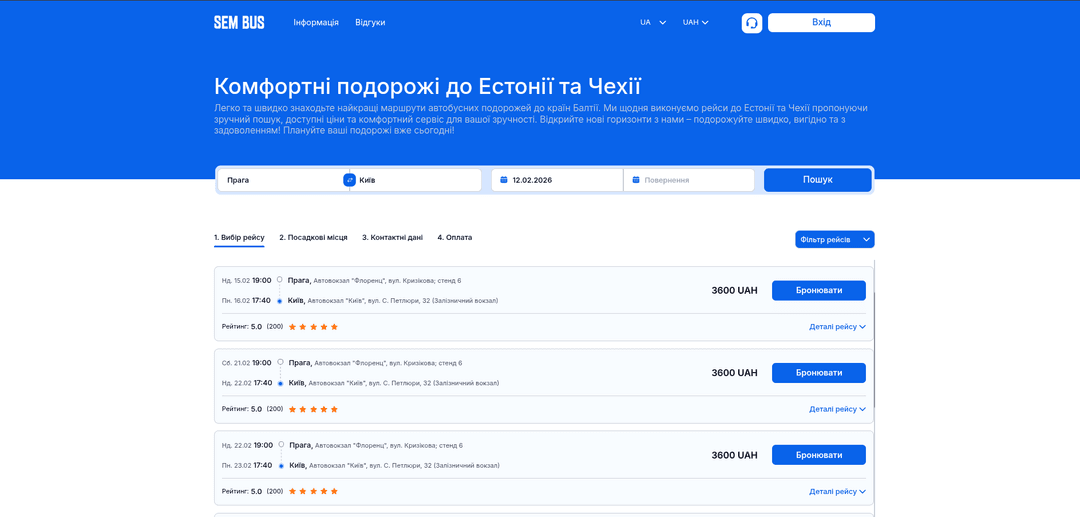Switch to the Посадкові місця step tab
Screen dimensions: 1080x517
click(313, 238)
